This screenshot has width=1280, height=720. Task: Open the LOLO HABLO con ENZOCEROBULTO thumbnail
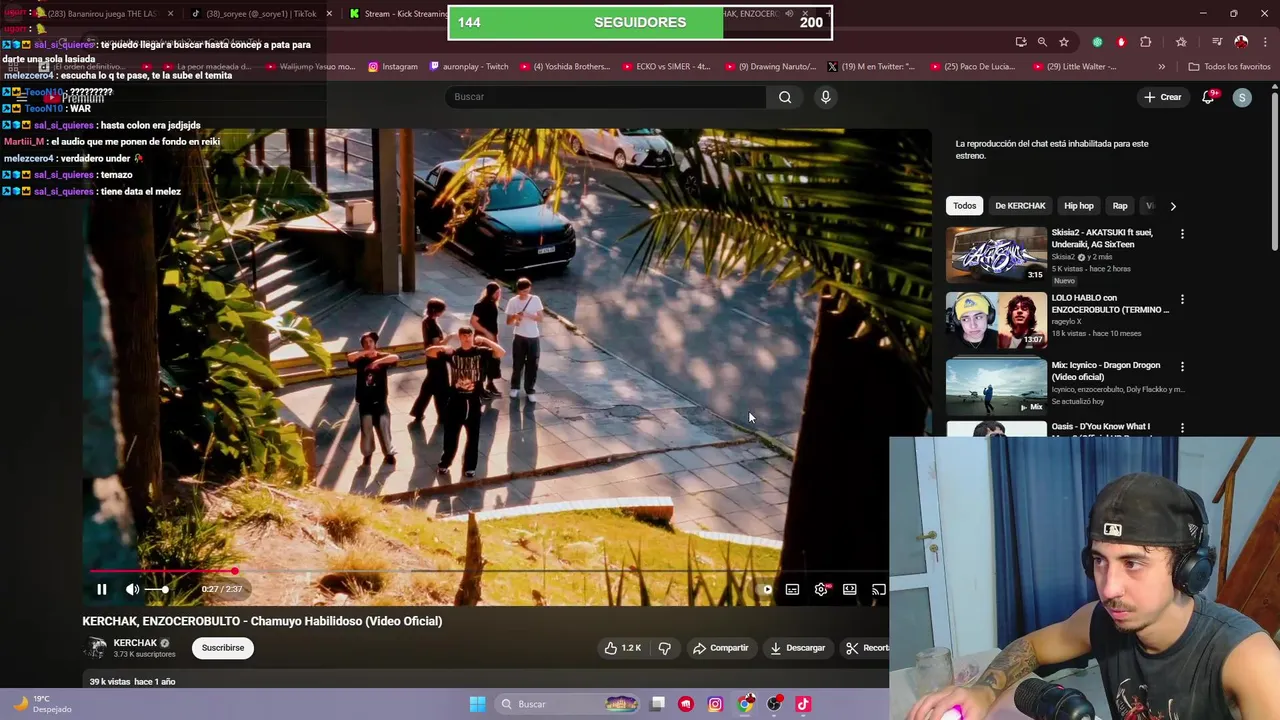coord(996,320)
